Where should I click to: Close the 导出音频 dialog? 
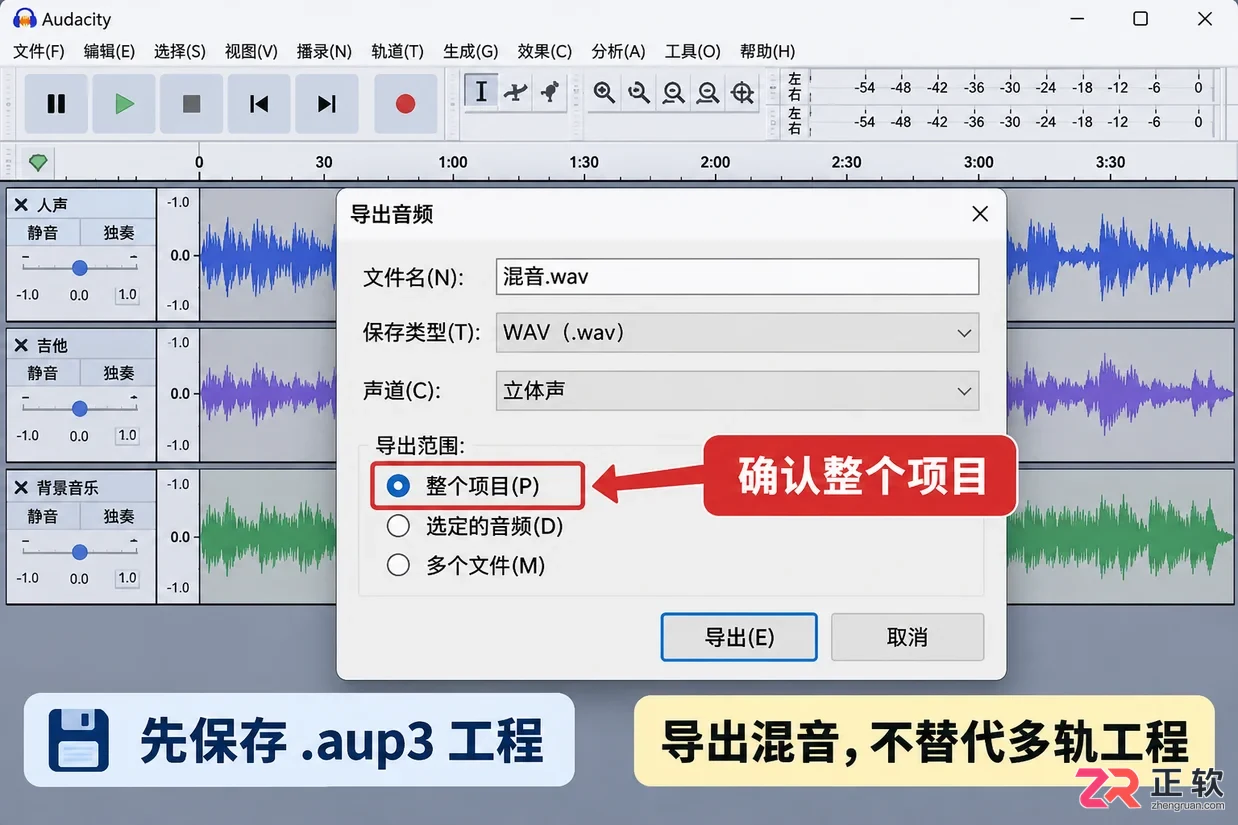tap(980, 214)
